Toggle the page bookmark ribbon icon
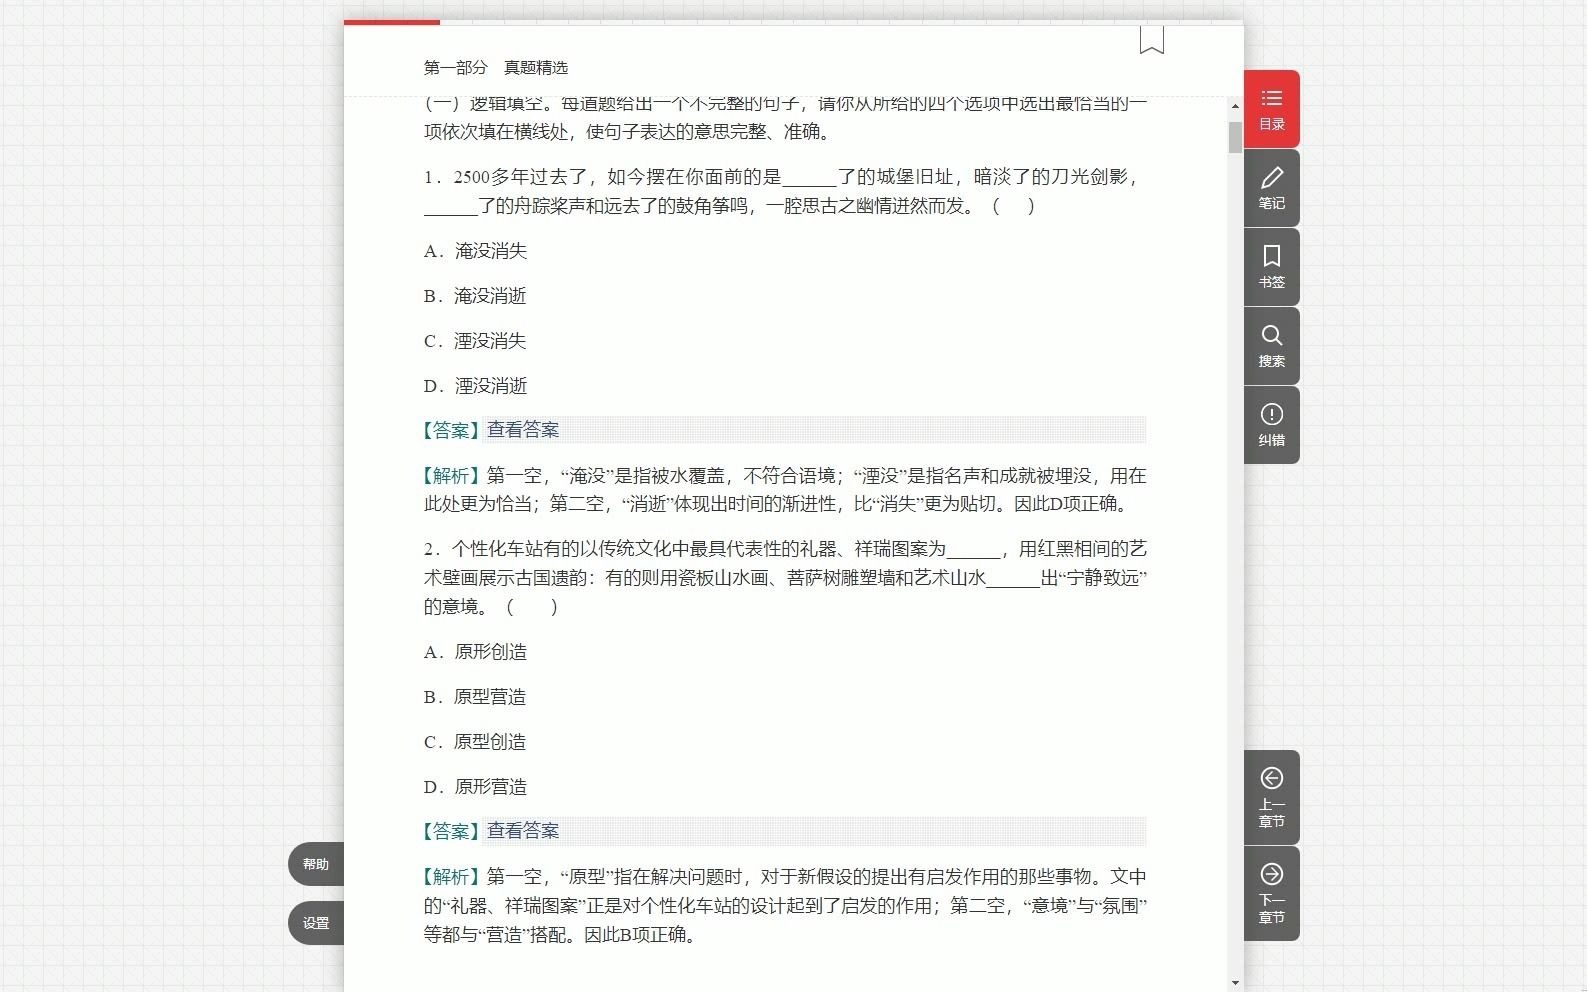This screenshot has height=992, width=1587. click(x=1151, y=40)
